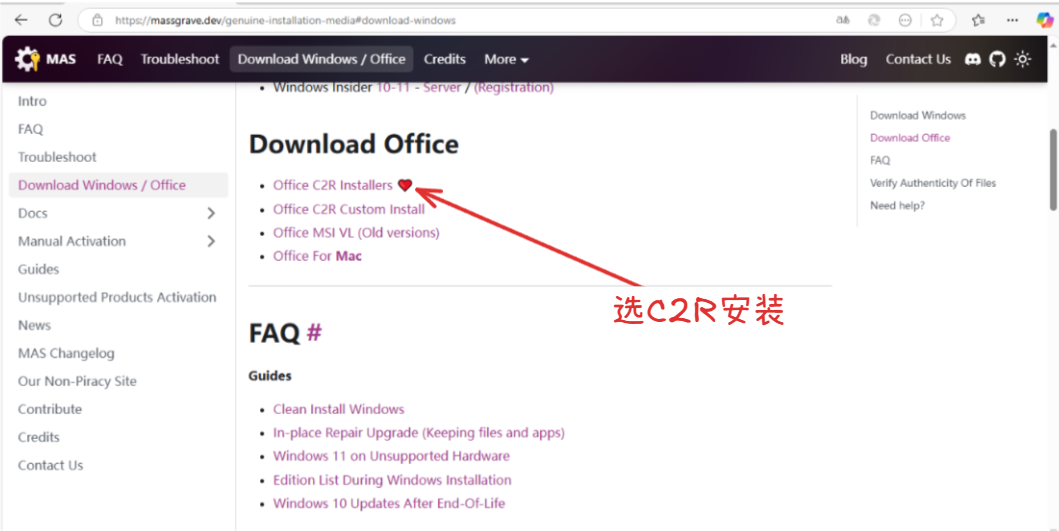
Task: Toggle light/dark theme sun icon
Action: [x=1023, y=59]
